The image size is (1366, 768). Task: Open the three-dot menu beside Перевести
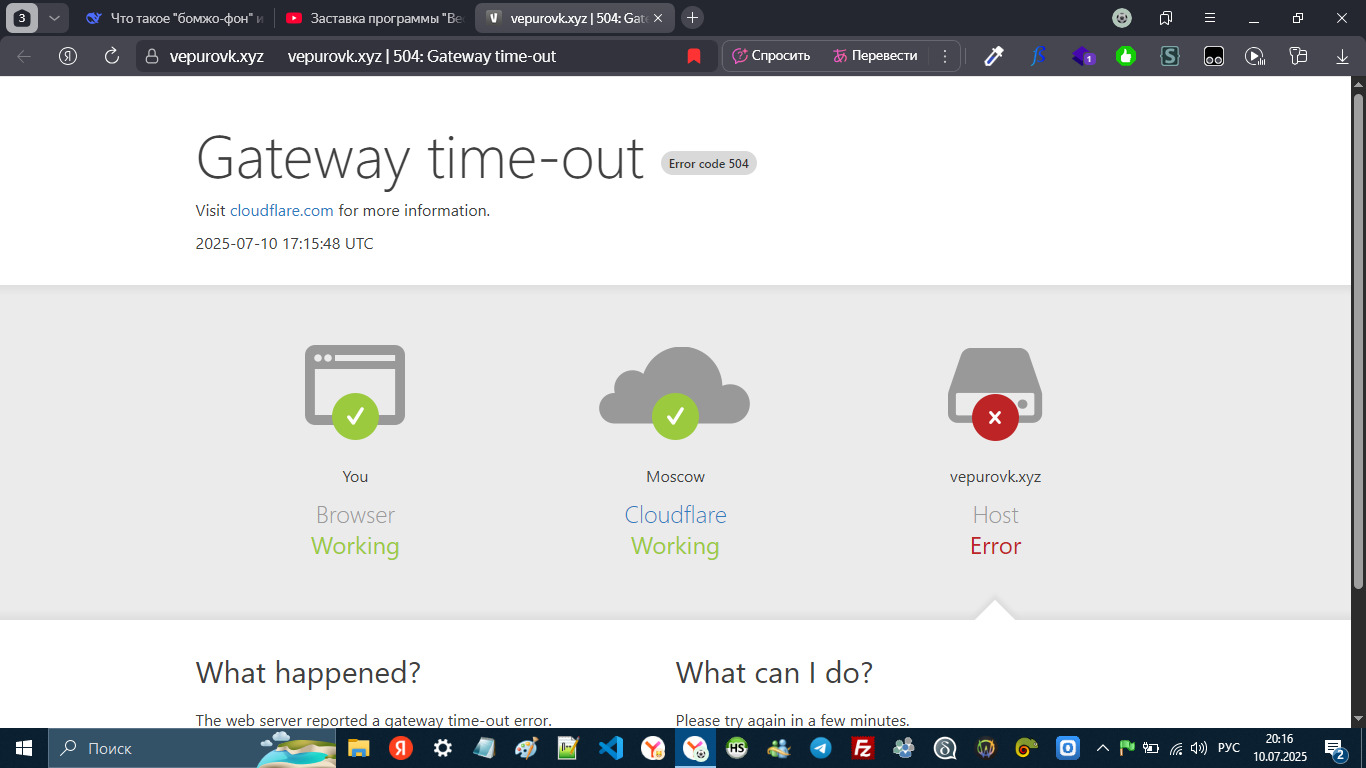[945, 56]
